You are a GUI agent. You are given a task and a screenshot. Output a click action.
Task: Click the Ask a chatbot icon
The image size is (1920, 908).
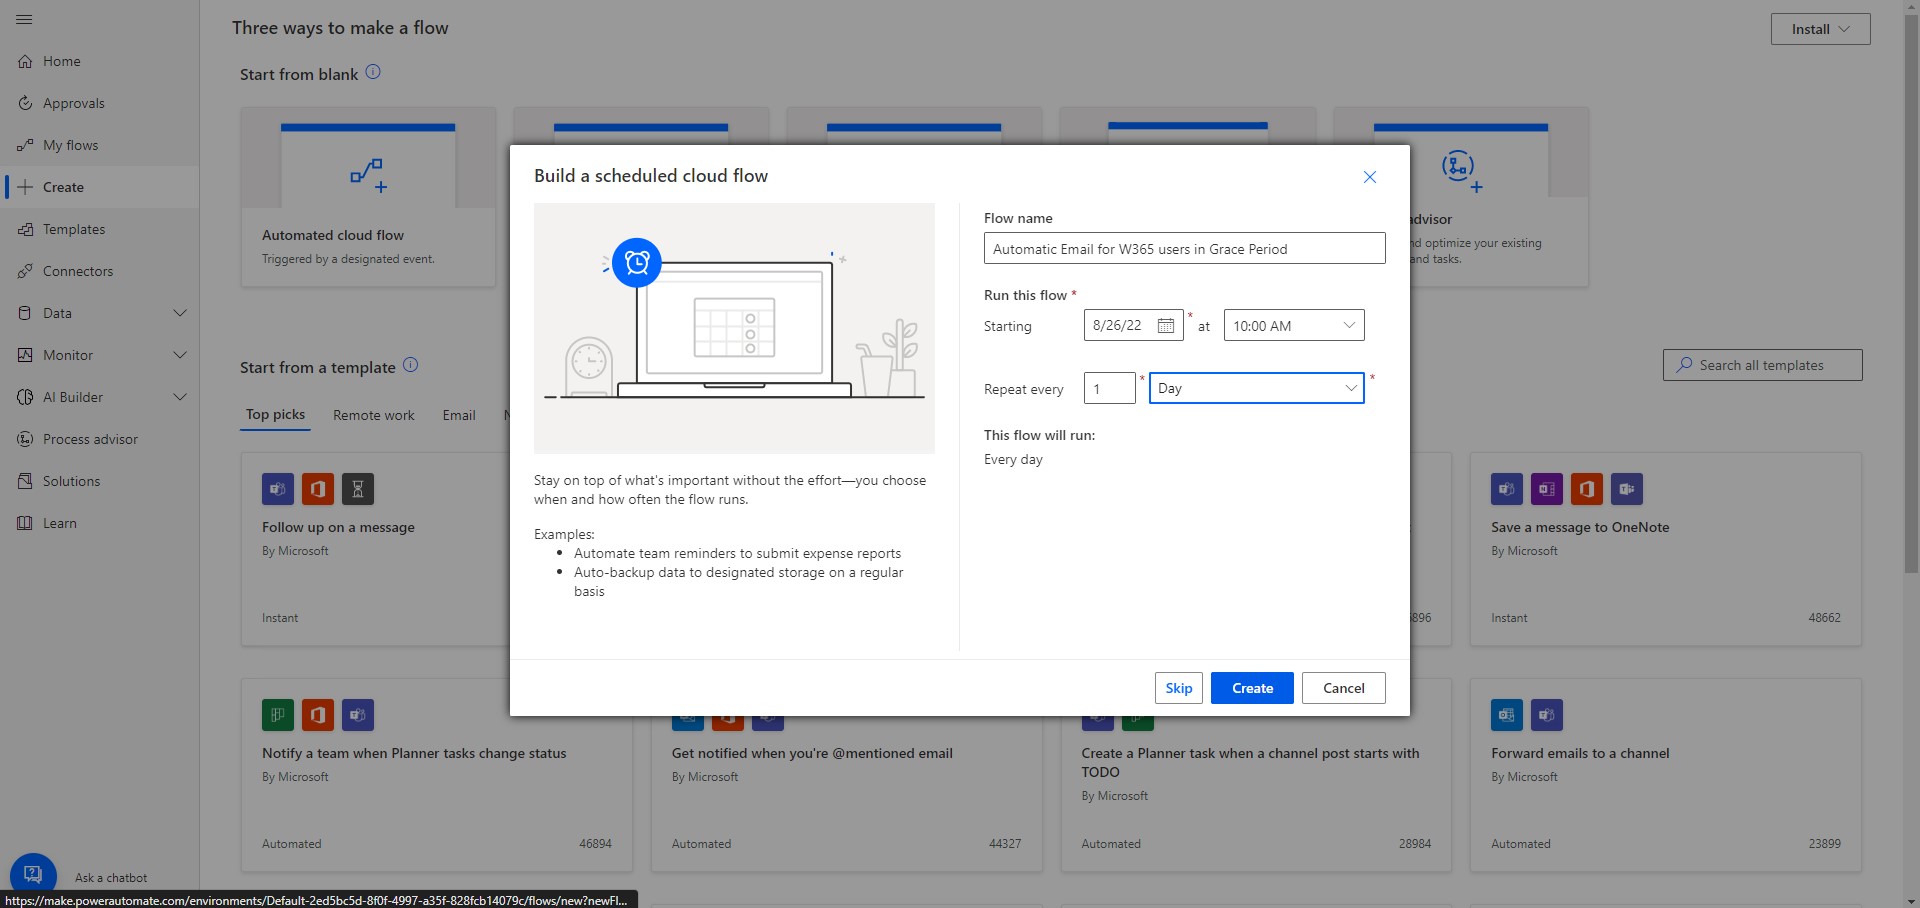33,873
